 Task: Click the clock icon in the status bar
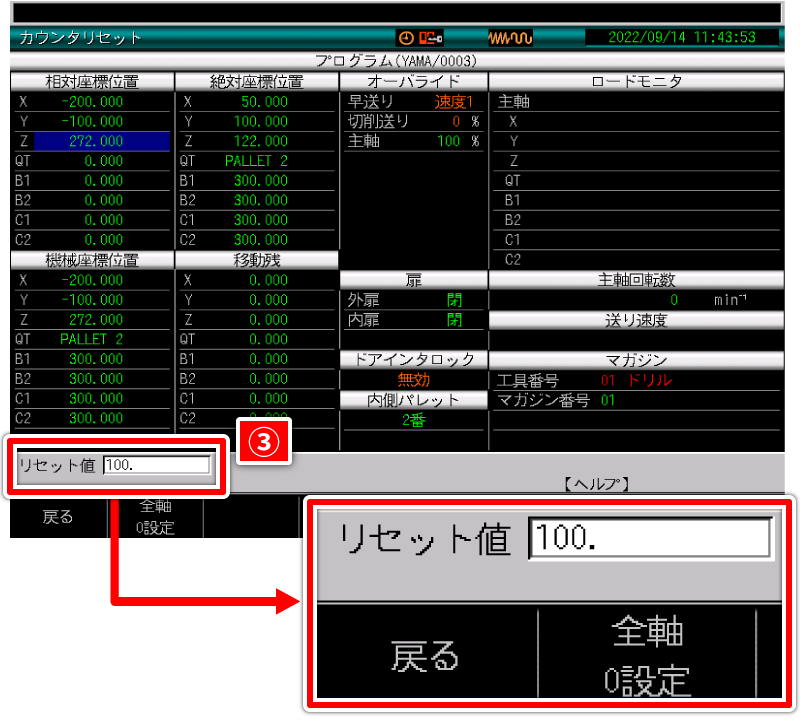(406, 38)
